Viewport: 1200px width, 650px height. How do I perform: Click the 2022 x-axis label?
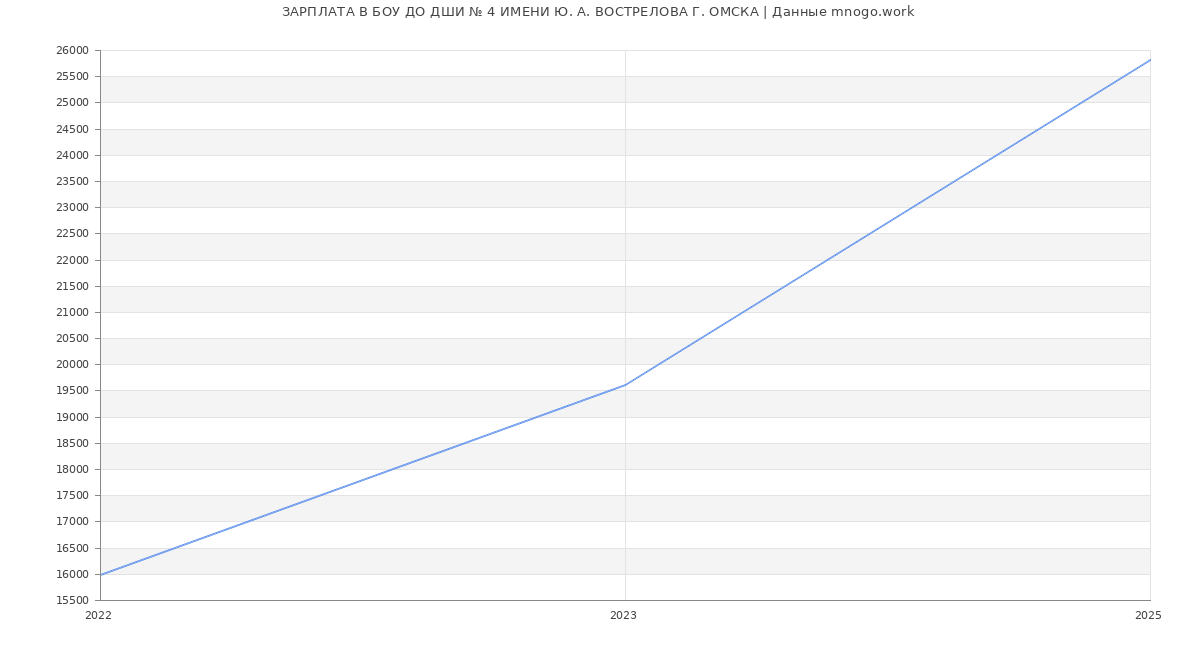click(x=99, y=616)
